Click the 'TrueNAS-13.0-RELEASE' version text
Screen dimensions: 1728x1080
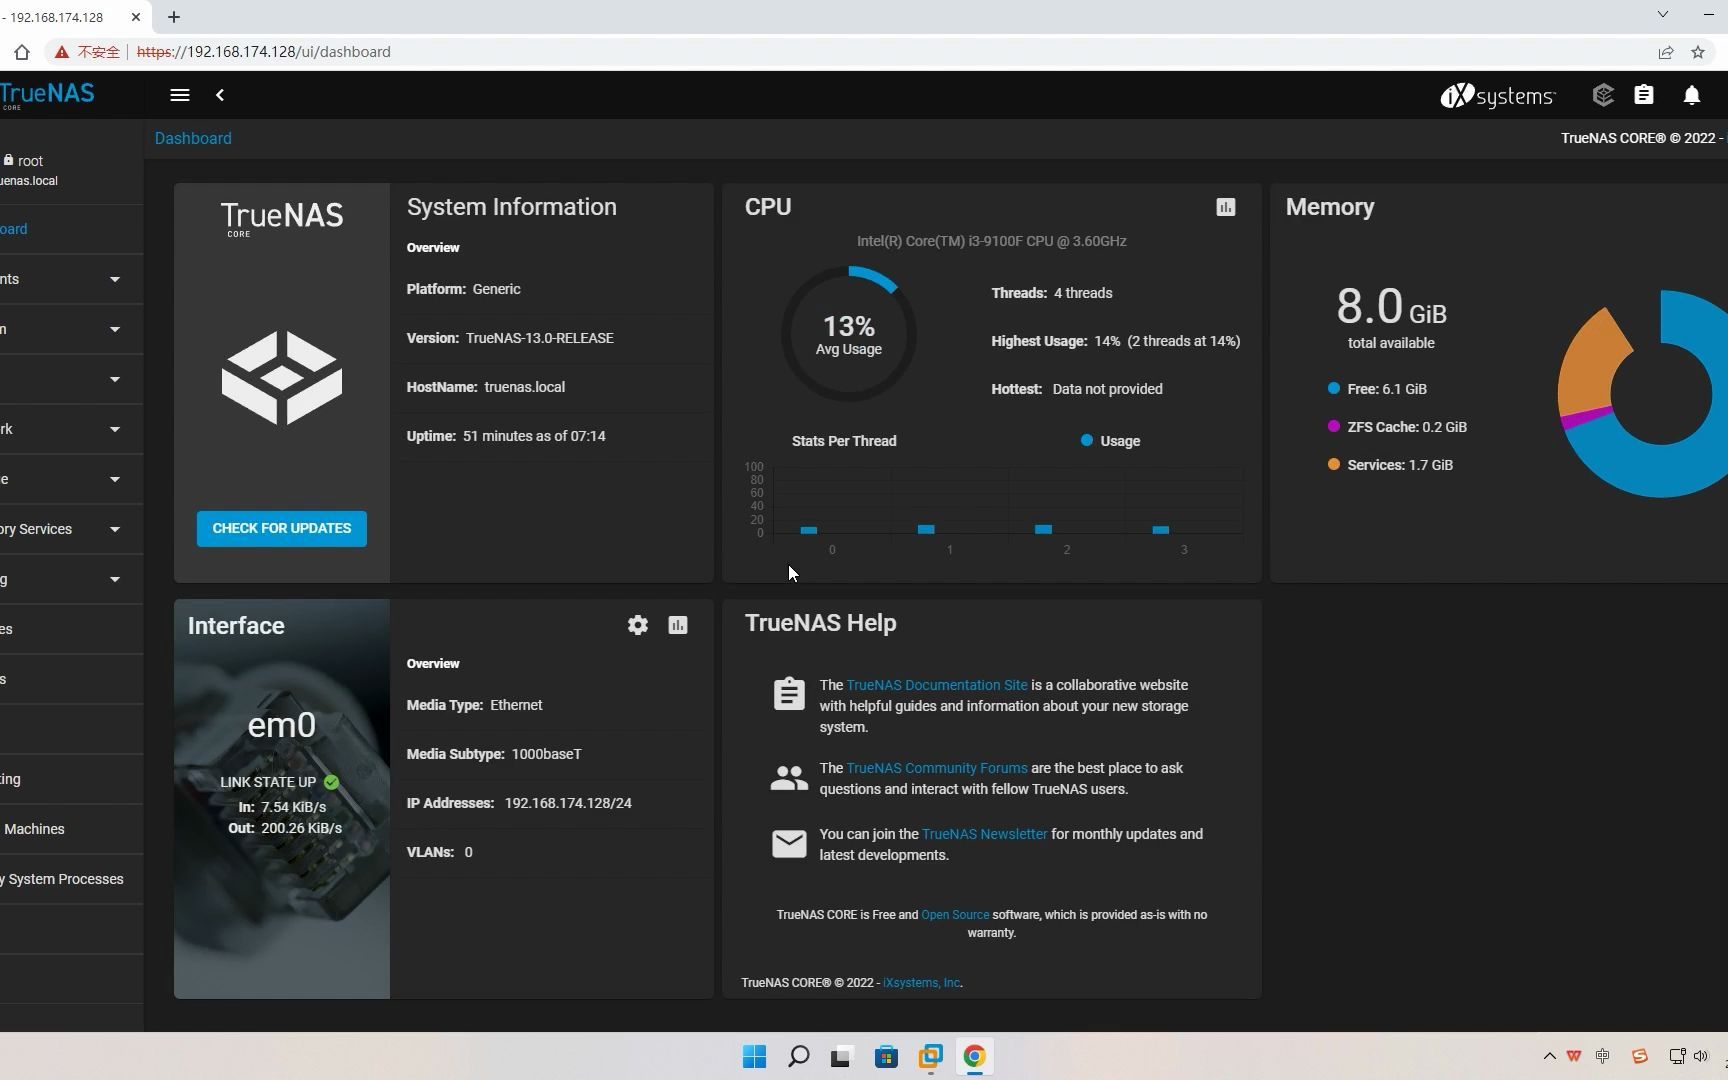point(540,338)
